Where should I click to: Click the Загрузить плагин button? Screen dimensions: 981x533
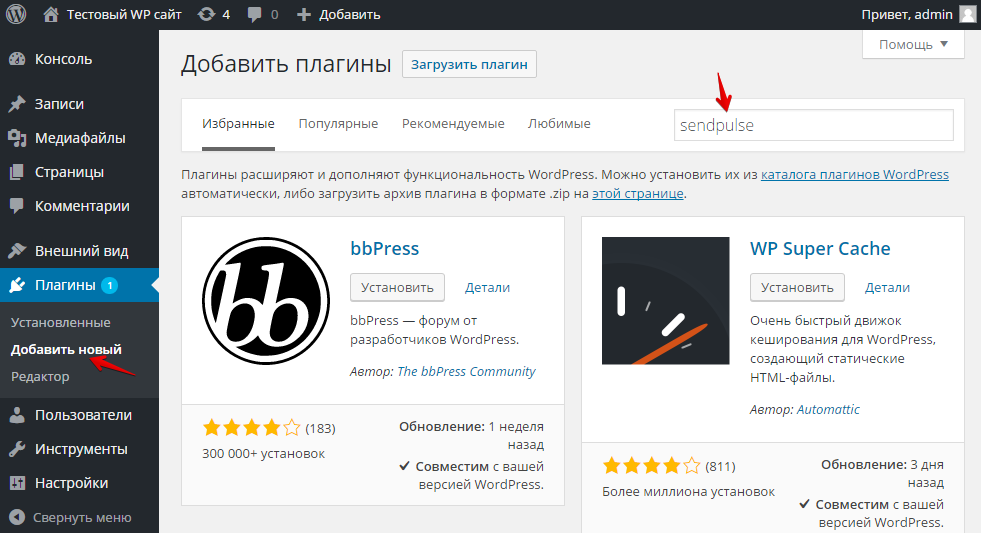[x=469, y=64]
